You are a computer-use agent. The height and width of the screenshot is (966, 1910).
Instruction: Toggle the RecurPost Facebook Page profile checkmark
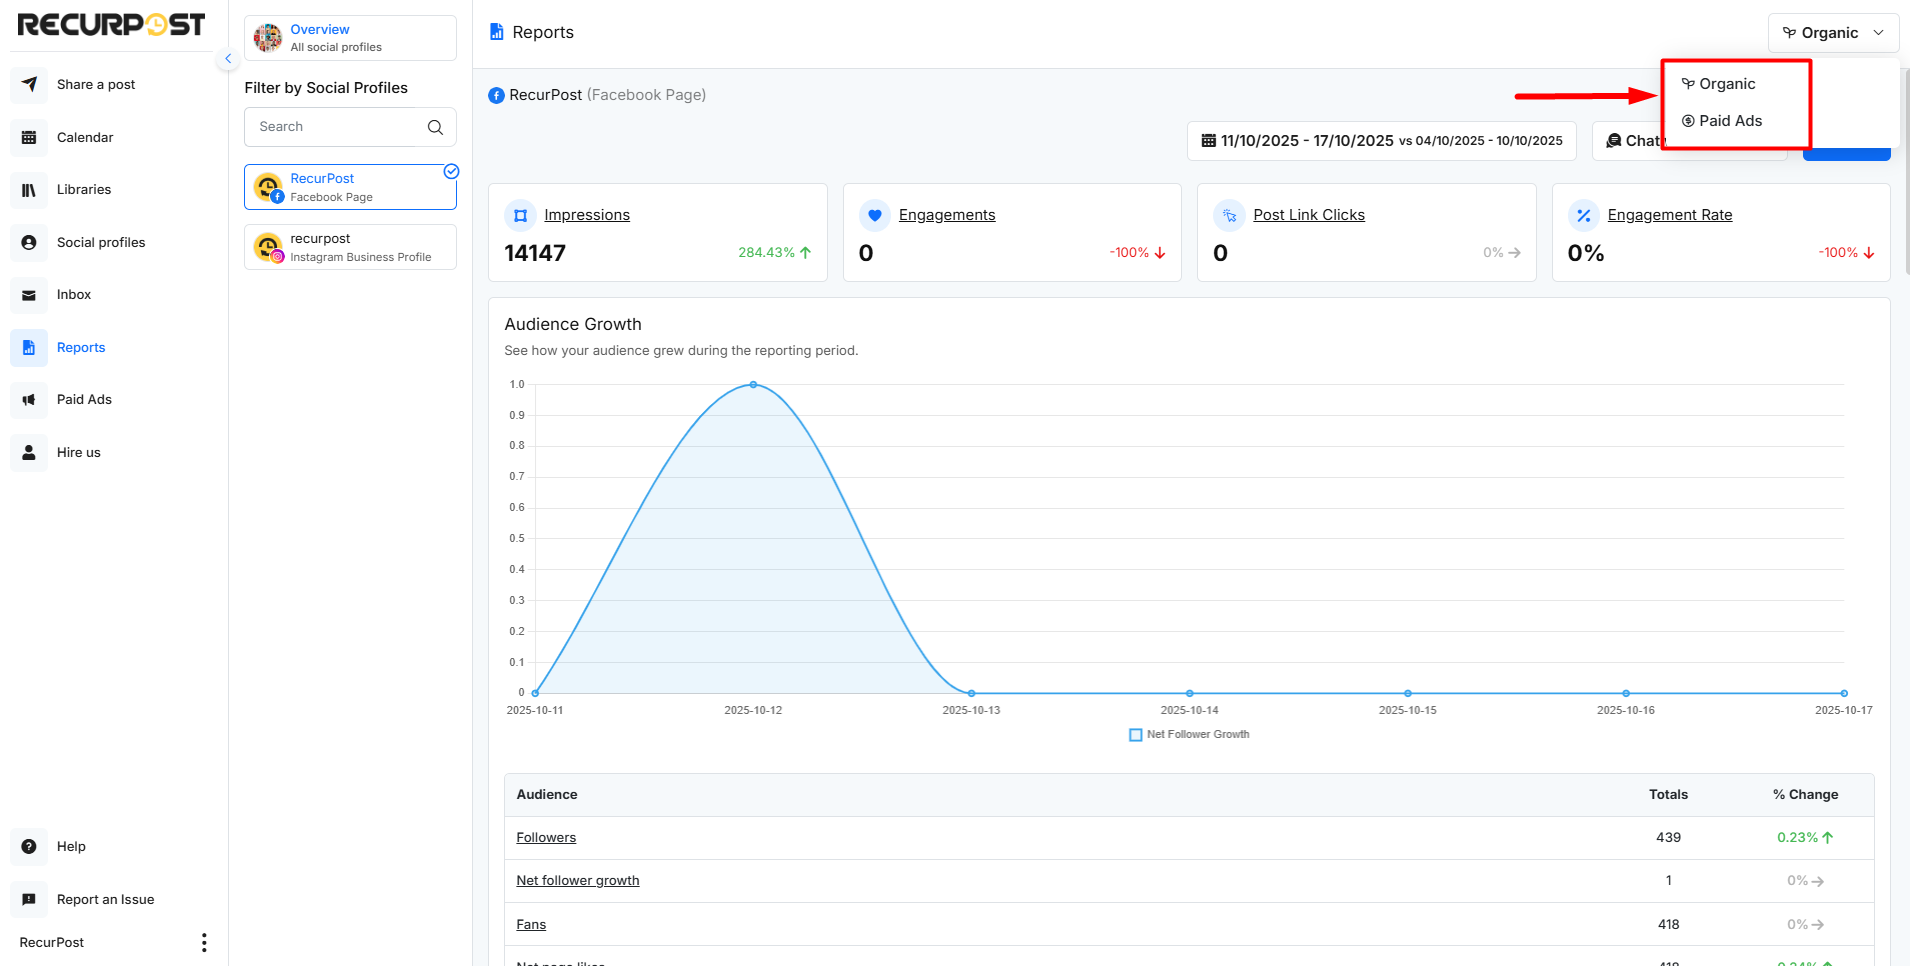[451, 172]
